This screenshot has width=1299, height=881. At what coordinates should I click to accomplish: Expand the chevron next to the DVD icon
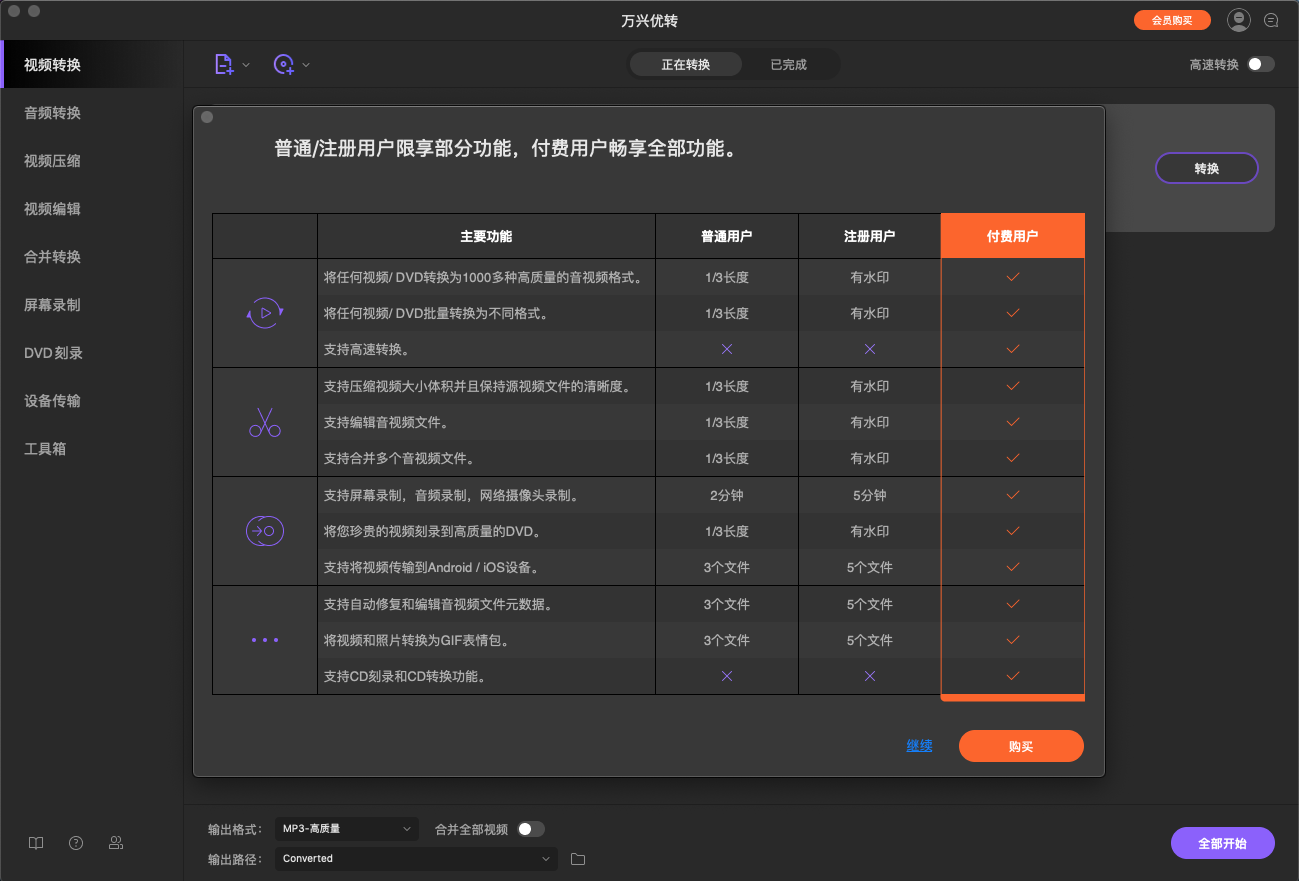(x=304, y=63)
